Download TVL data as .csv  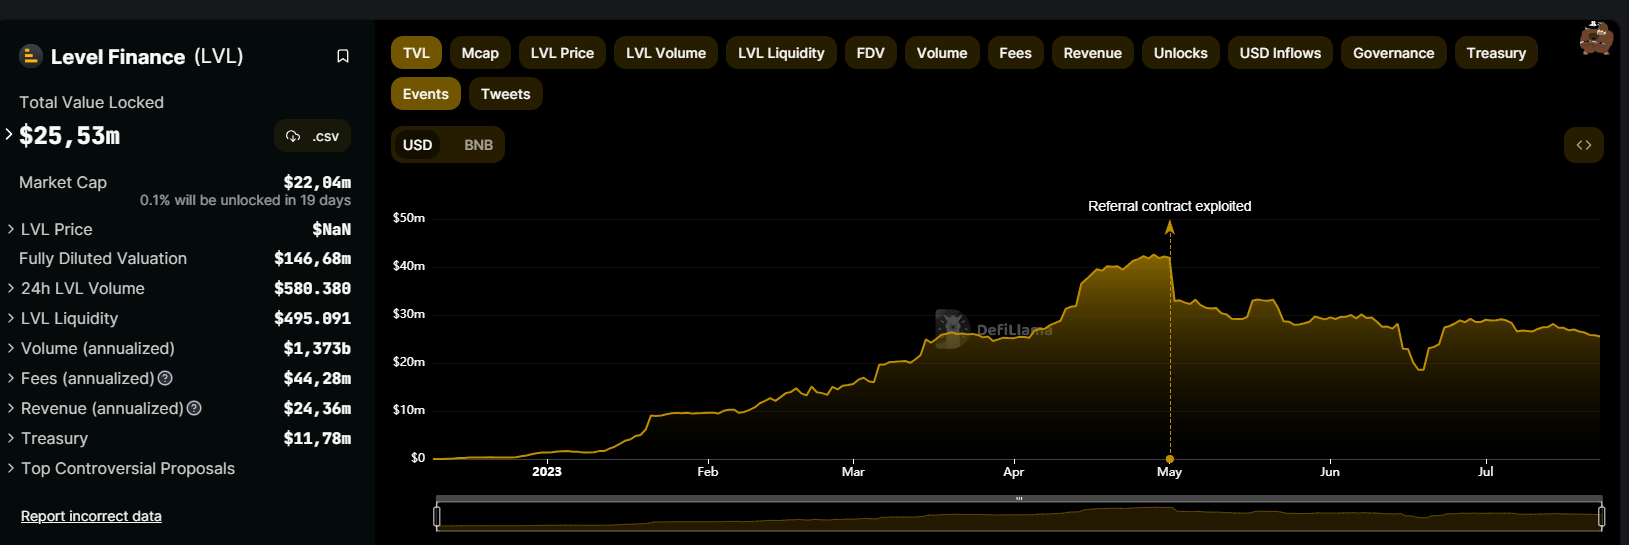point(312,136)
